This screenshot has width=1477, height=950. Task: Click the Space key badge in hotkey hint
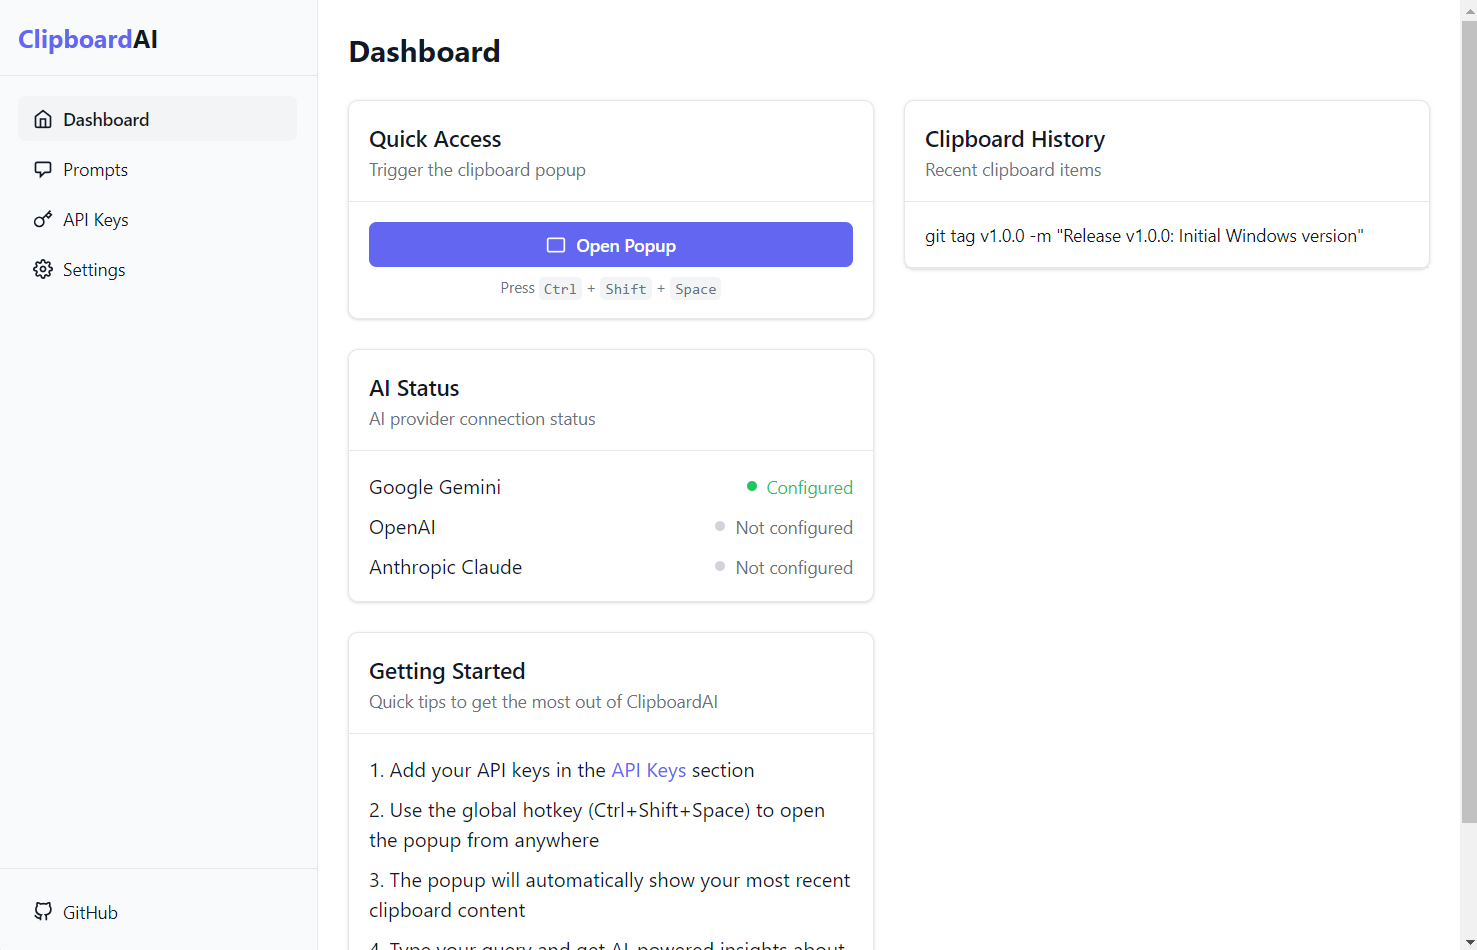coord(695,289)
